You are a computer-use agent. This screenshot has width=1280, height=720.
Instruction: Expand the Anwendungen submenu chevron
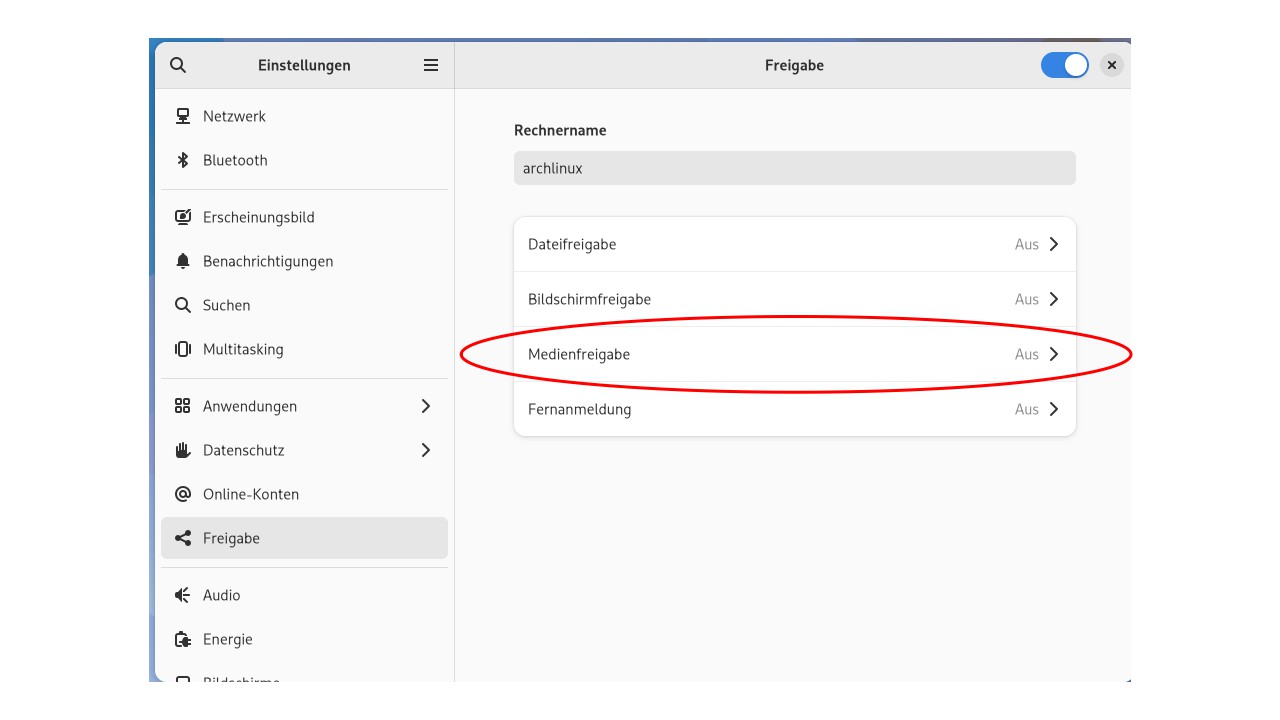click(x=426, y=406)
